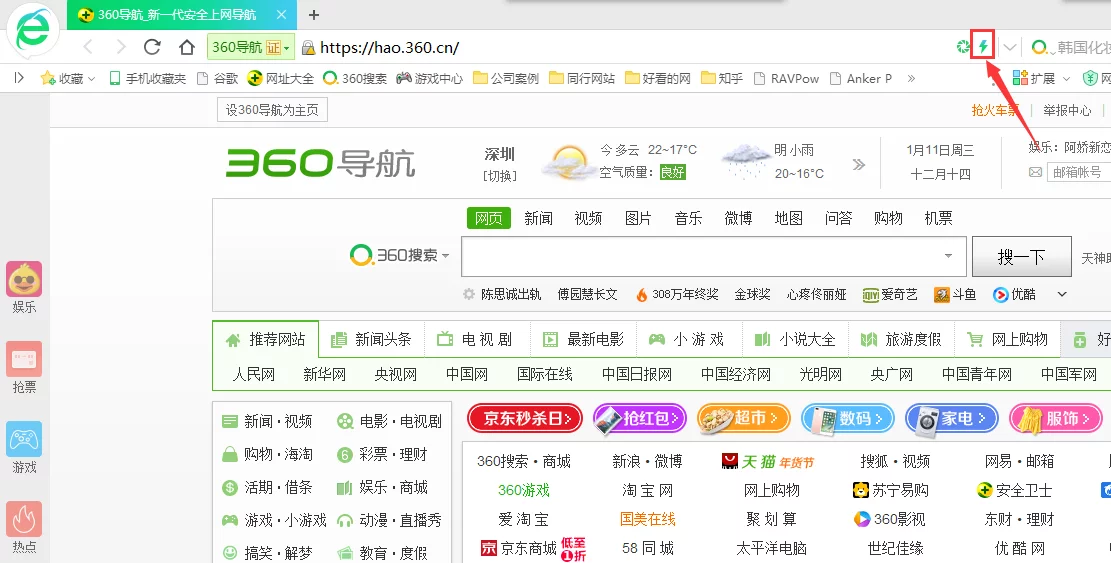Image resolution: width=1111 pixels, height=563 pixels.
Task: Expand weather forecast double arrow
Action: click(x=859, y=165)
